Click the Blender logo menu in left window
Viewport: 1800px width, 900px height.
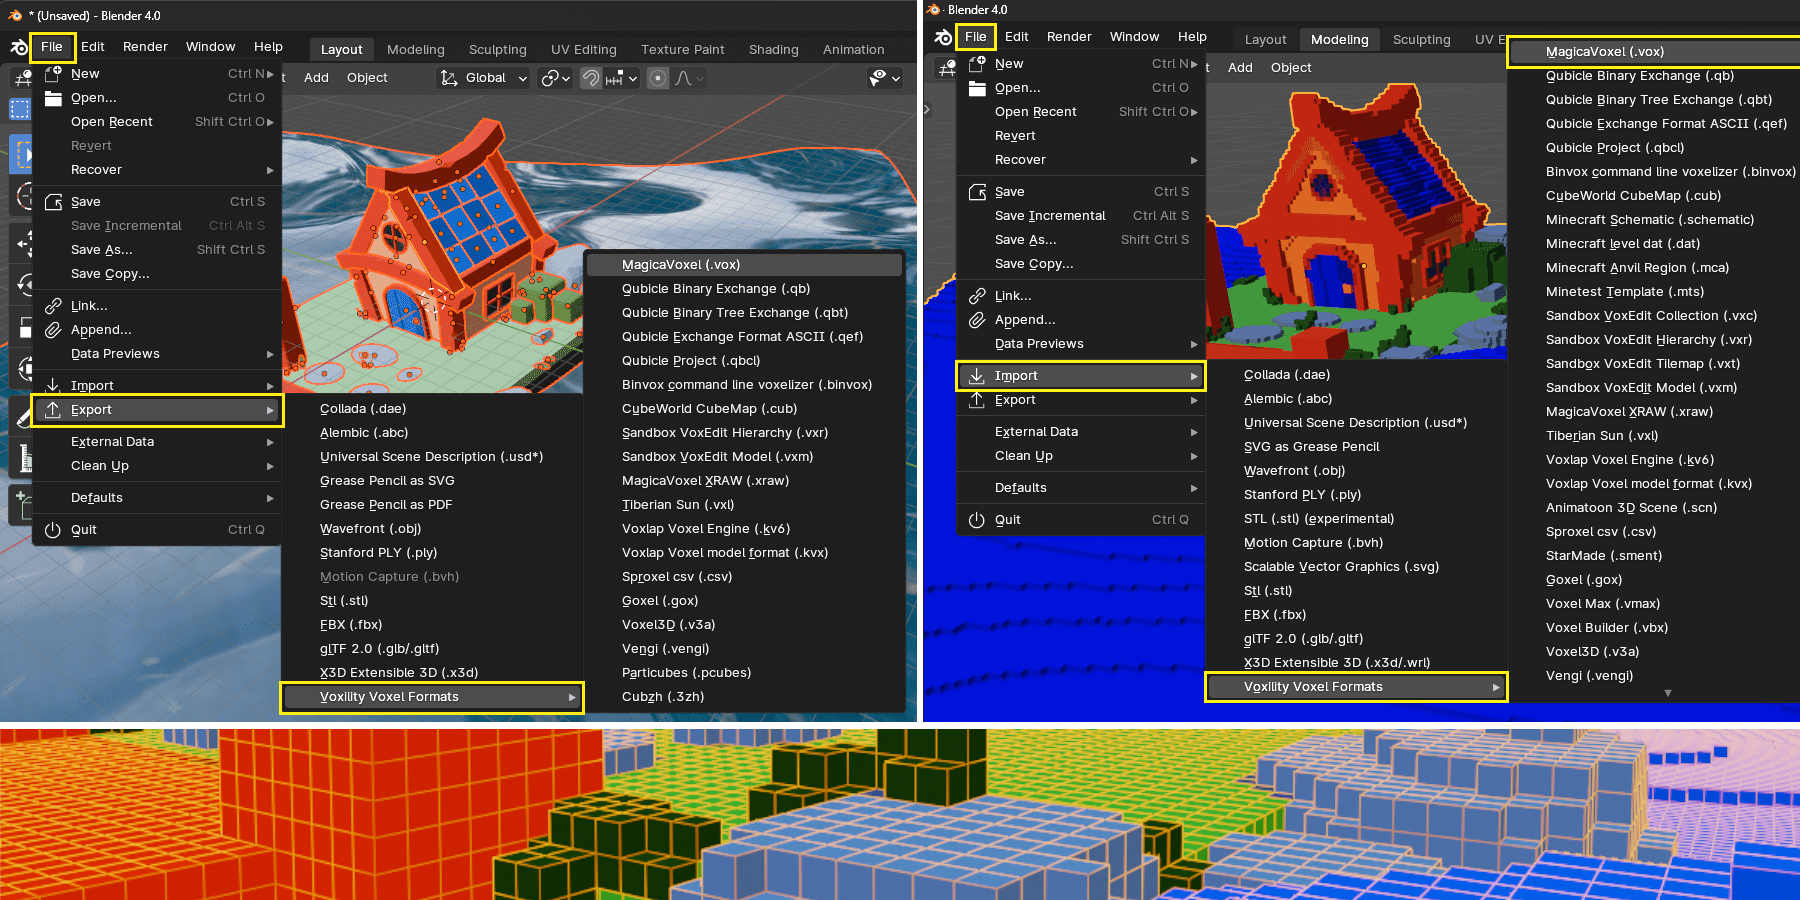[x=18, y=47]
